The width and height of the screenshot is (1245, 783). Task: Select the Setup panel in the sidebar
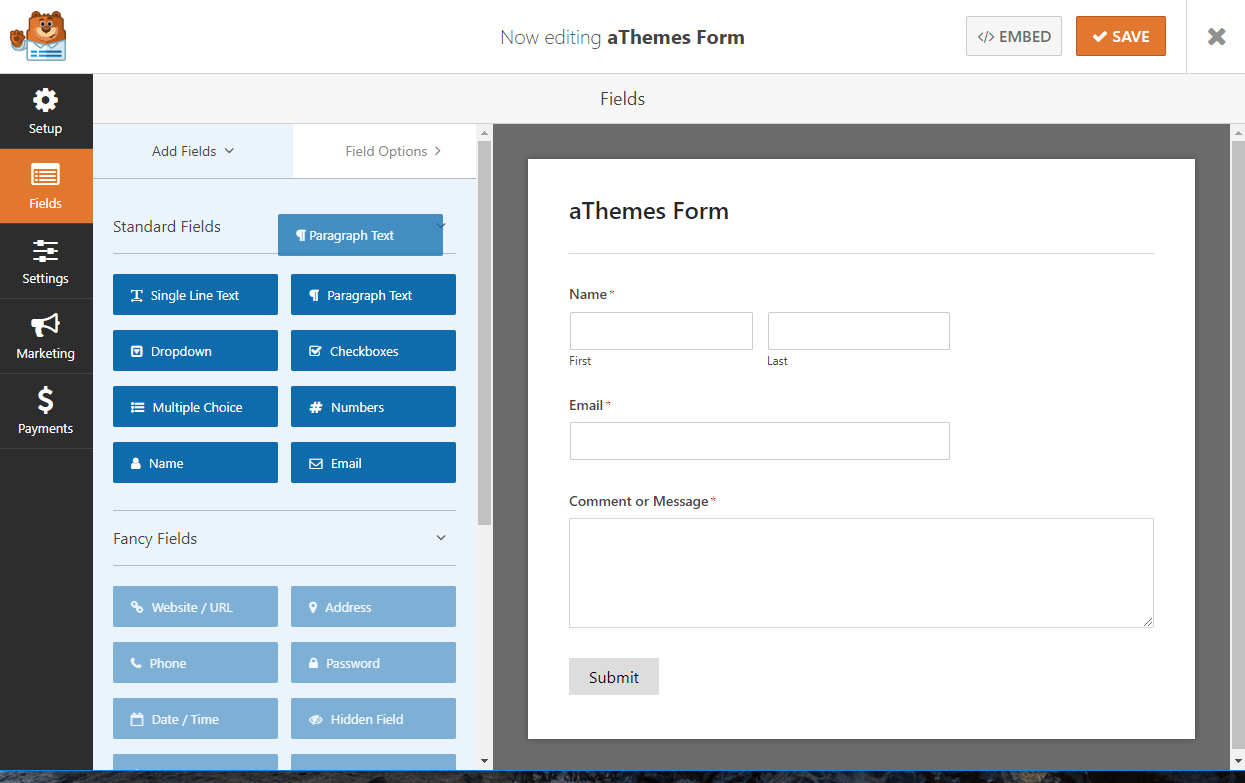[x=46, y=110]
